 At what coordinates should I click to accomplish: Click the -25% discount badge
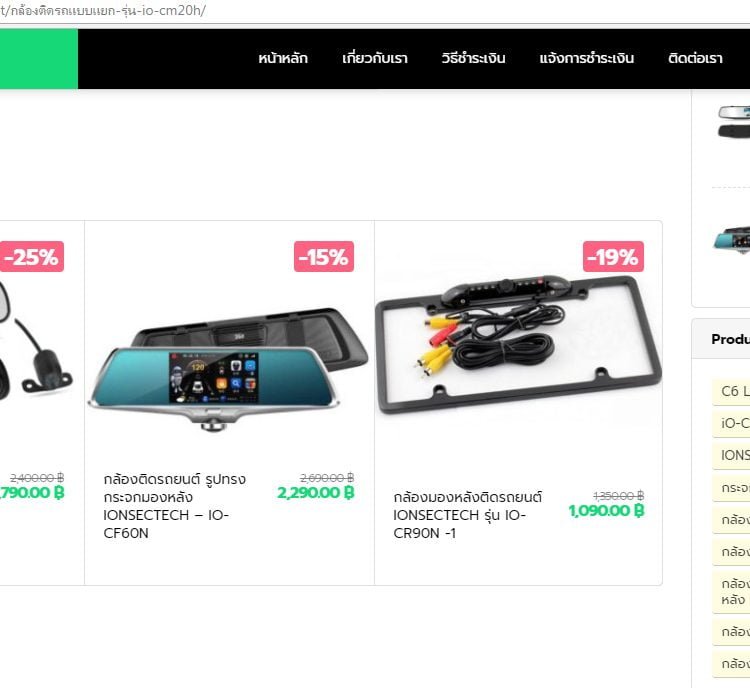click(x=32, y=256)
